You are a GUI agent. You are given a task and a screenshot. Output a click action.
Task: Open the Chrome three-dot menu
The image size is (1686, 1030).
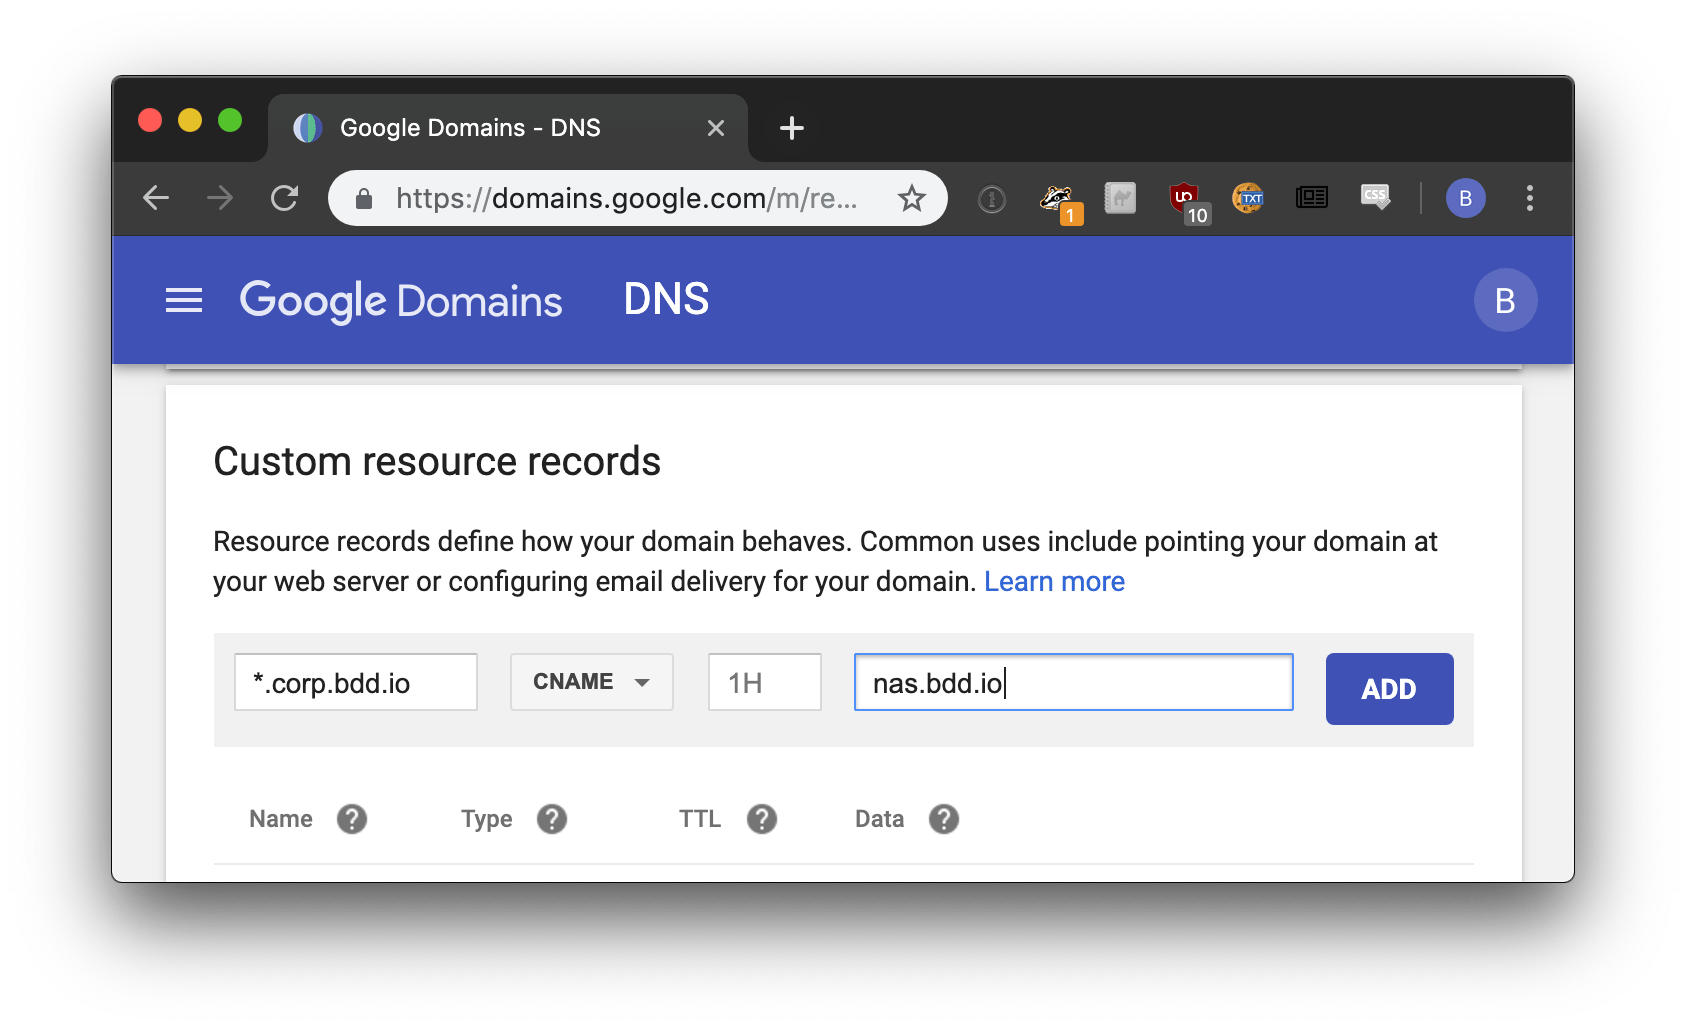[1529, 198]
